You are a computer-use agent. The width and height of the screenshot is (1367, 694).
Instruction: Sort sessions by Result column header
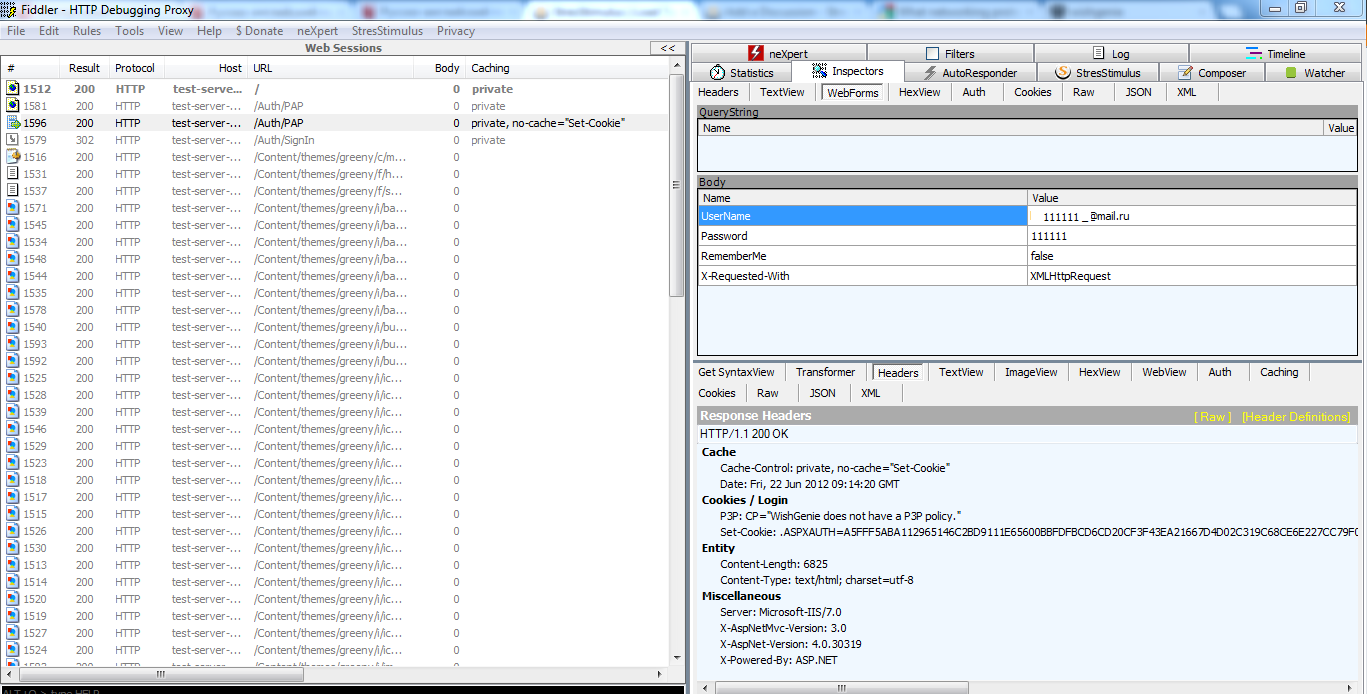(84, 68)
